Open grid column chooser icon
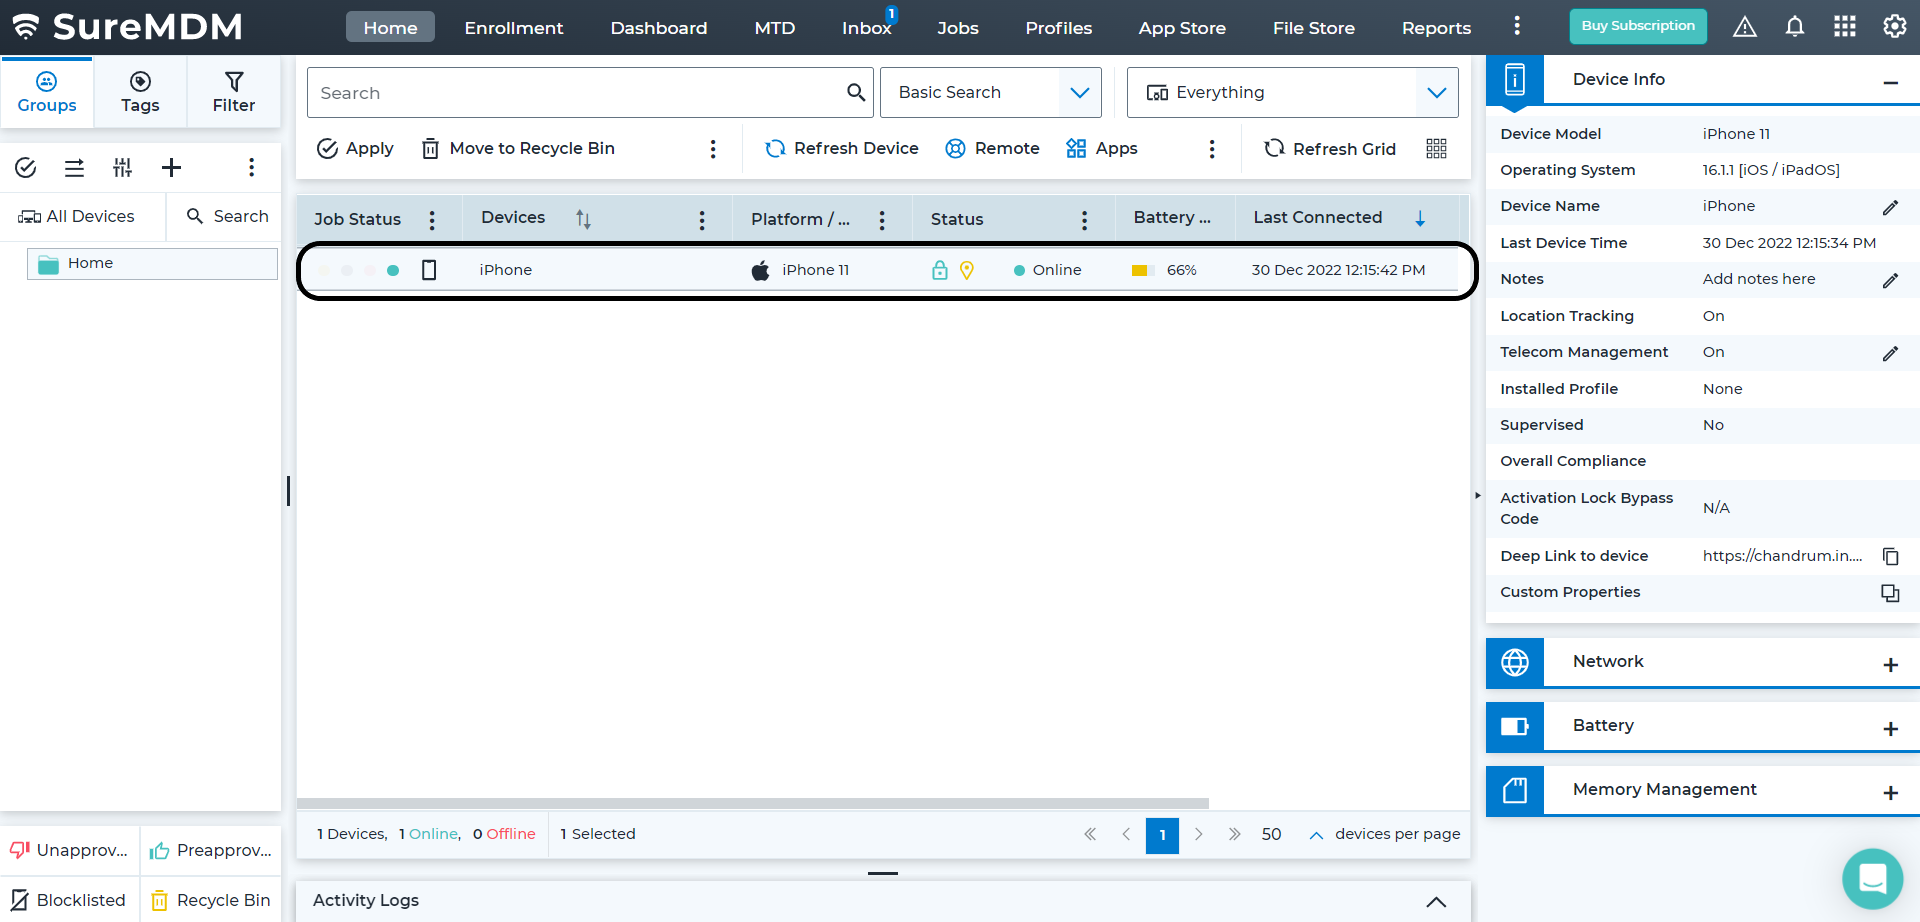 (x=1436, y=148)
